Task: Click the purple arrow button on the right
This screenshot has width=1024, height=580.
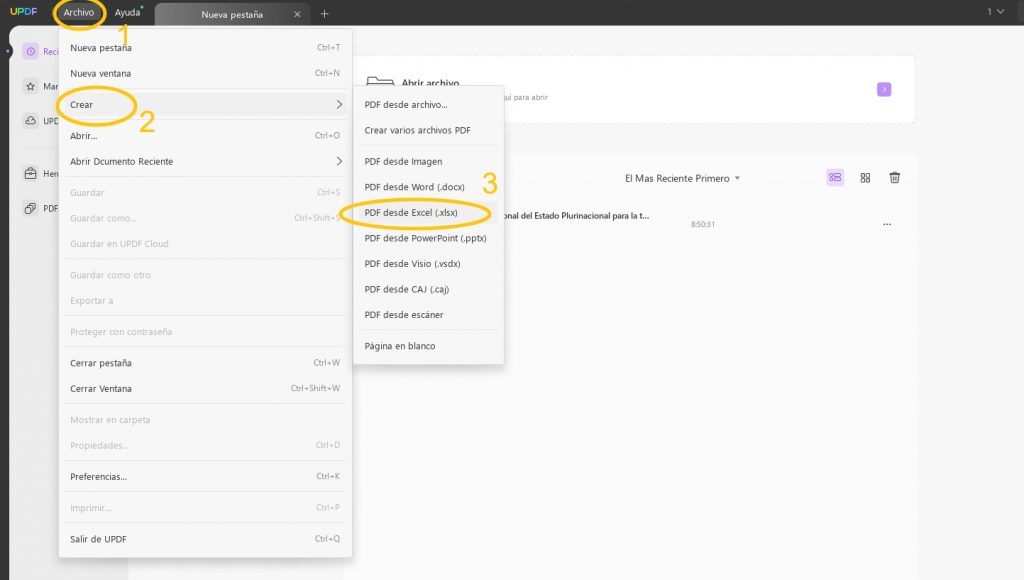Action: coord(883,89)
